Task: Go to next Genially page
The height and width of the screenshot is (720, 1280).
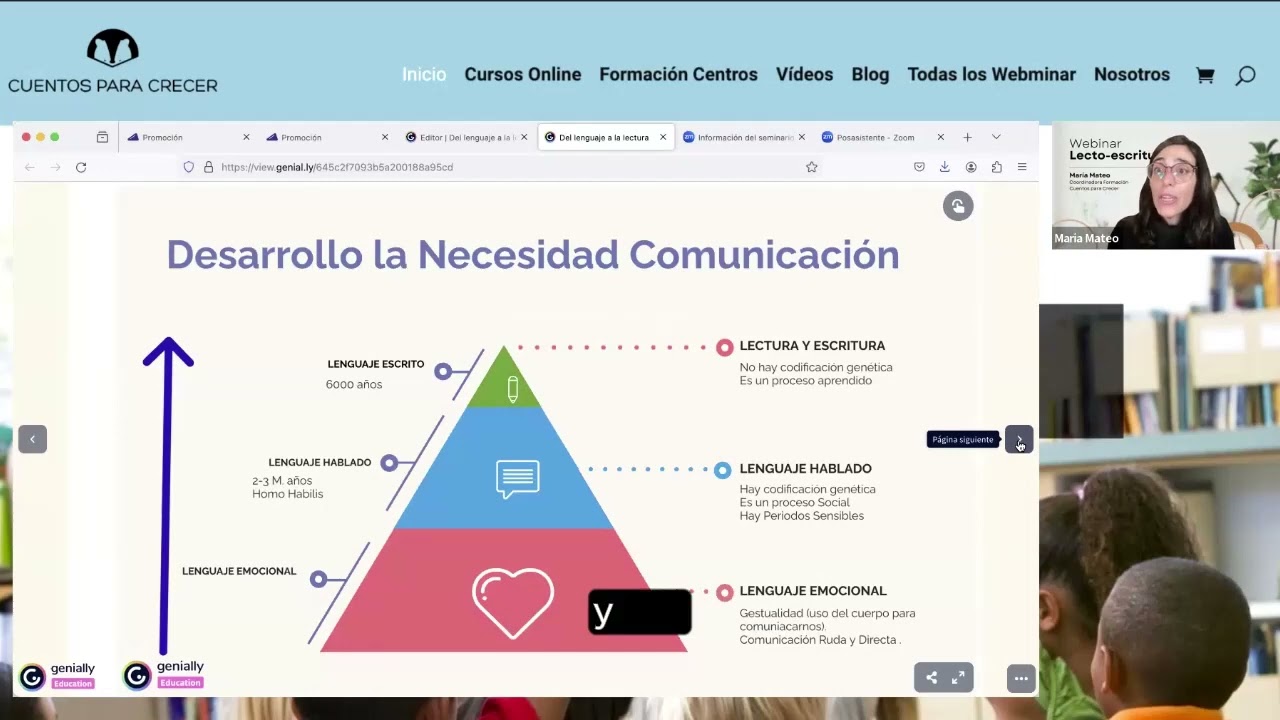Action: click(1019, 439)
